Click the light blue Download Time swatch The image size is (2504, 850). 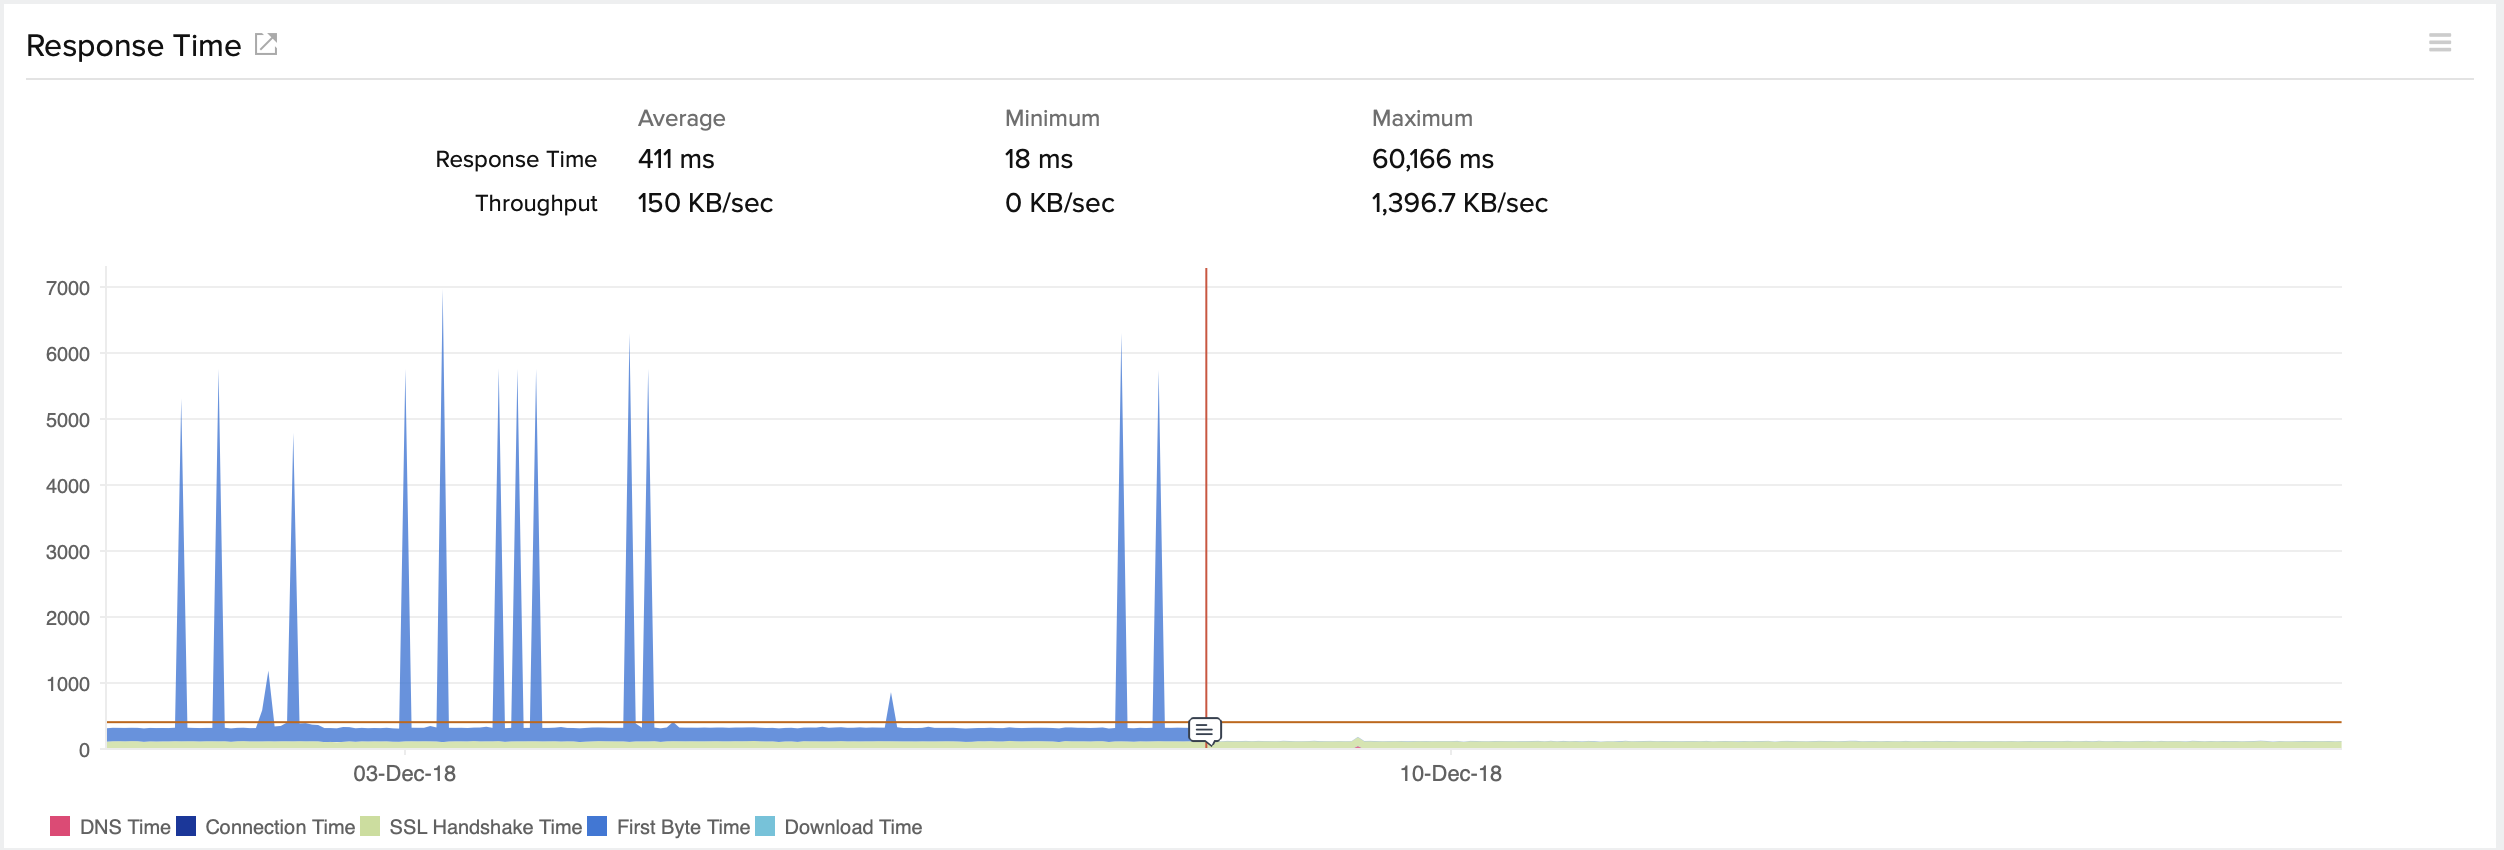tap(765, 827)
